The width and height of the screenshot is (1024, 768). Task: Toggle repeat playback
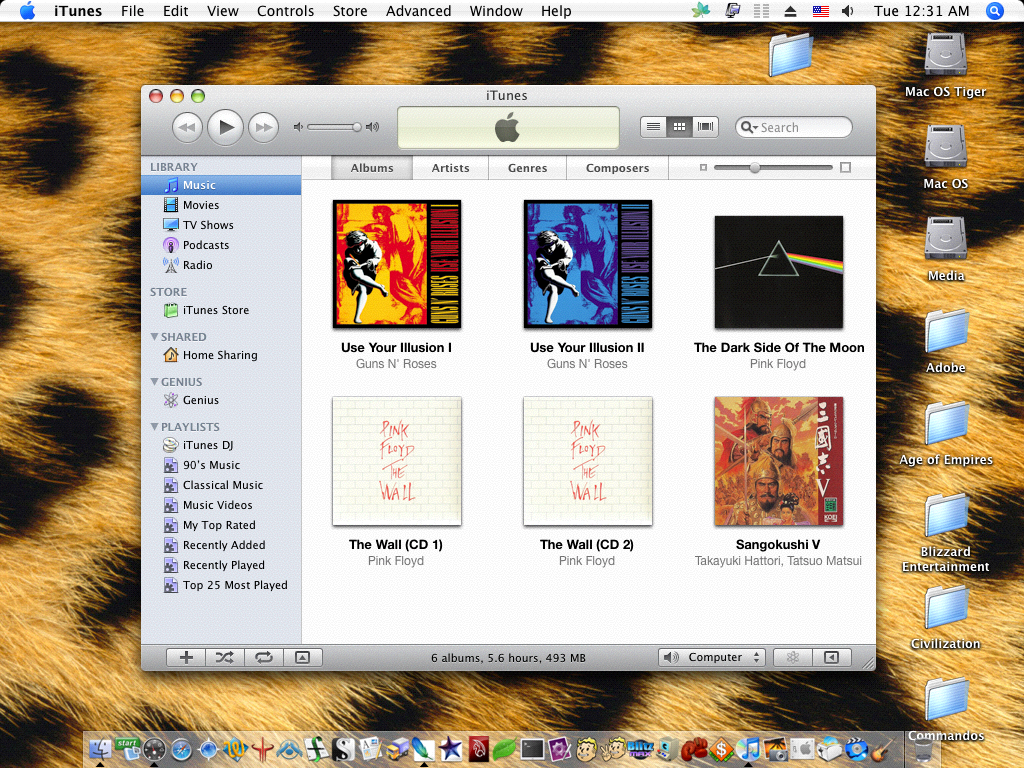[264, 657]
